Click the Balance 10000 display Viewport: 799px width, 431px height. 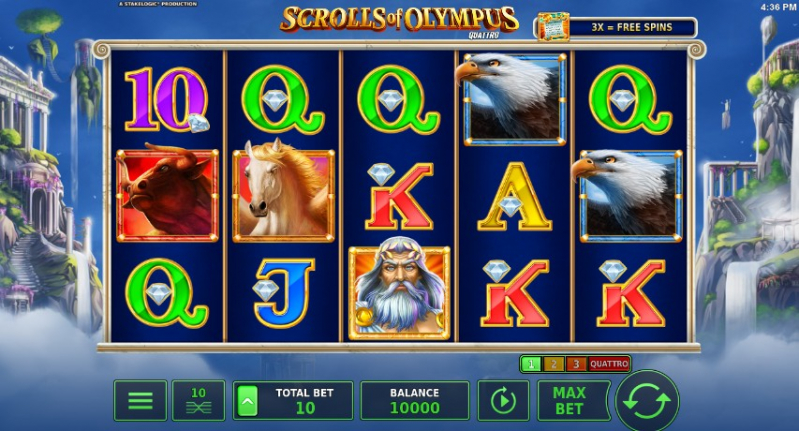(415, 400)
